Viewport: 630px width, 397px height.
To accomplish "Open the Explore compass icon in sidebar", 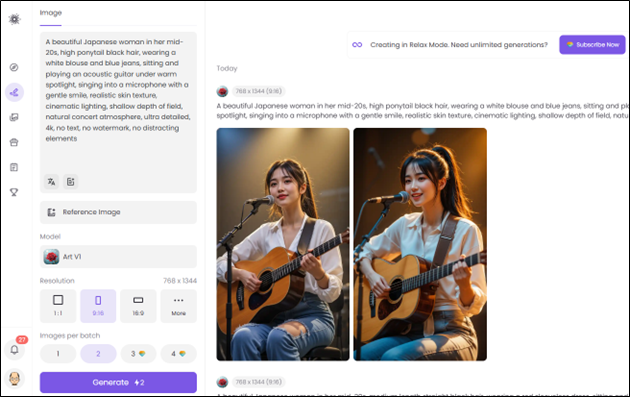I will pyautogui.click(x=14, y=67).
